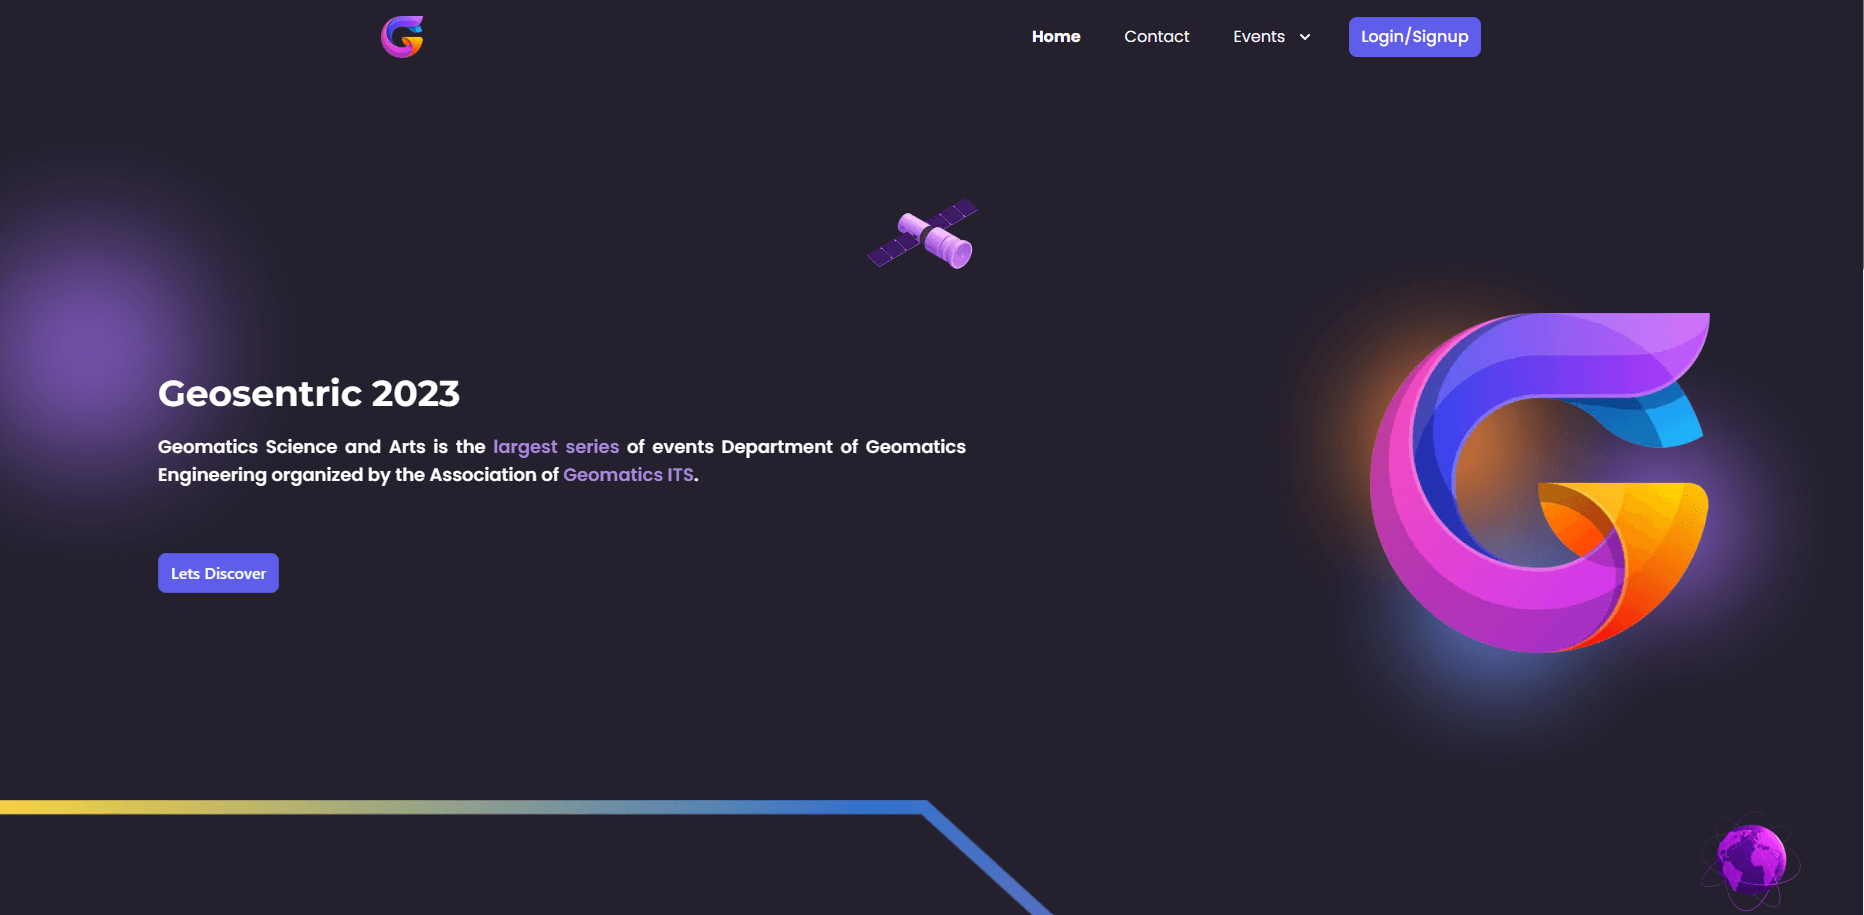
Task: Click the satellite's left solar panel
Action: tap(891, 248)
